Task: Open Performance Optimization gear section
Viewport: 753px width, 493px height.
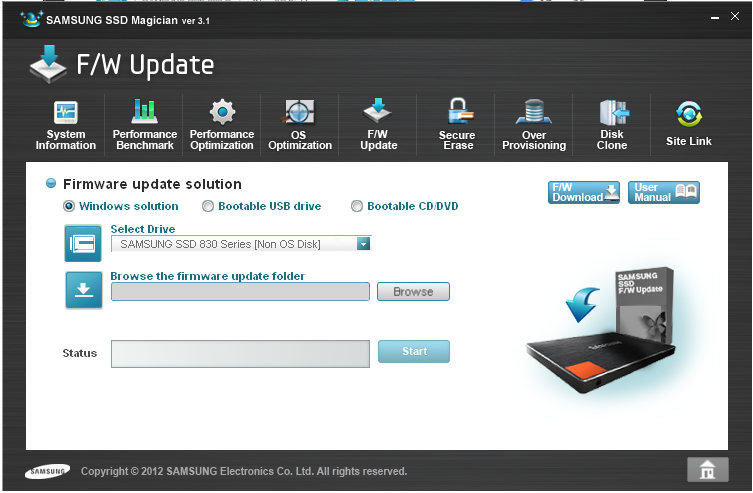Action: tap(222, 125)
